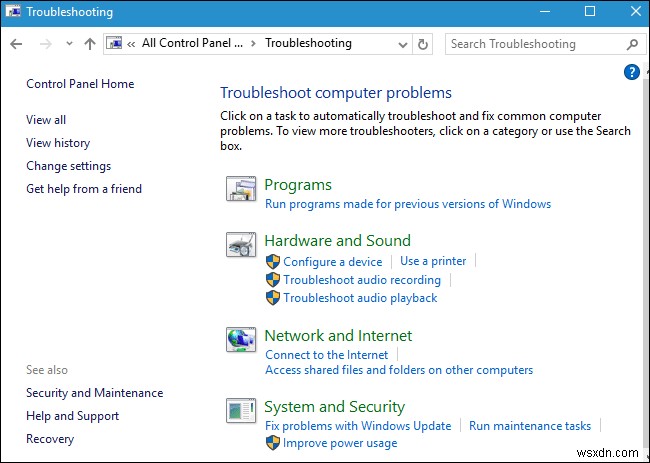Start Troubleshoot audio playback
The width and height of the screenshot is (650, 463).
360,298
